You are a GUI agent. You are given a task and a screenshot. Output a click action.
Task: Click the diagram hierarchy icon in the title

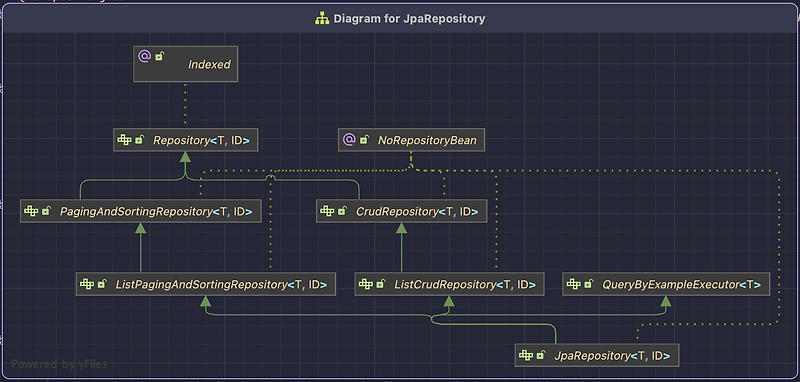[321, 19]
